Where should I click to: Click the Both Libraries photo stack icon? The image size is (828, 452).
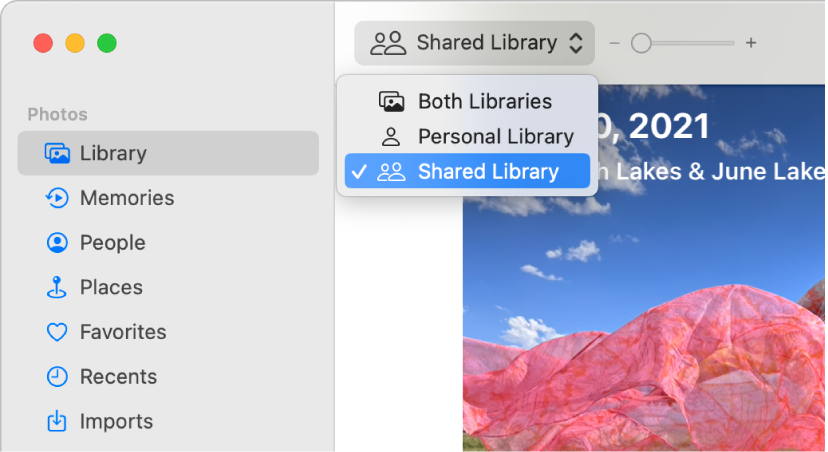click(x=391, y=102)
